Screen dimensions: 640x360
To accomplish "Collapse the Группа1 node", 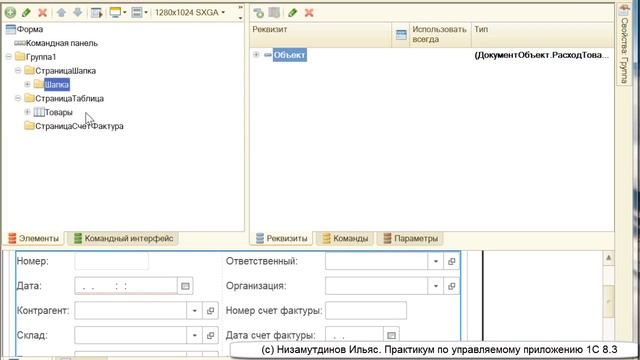I will pyautogui.click(x=9, y=57).
